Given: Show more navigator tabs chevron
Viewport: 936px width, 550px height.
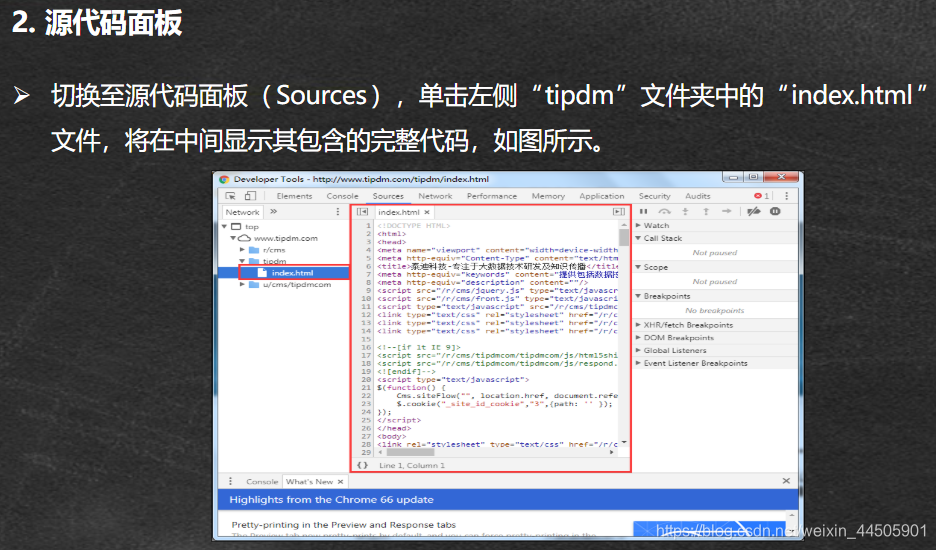Looking at the screenshot, I should 273,211.
